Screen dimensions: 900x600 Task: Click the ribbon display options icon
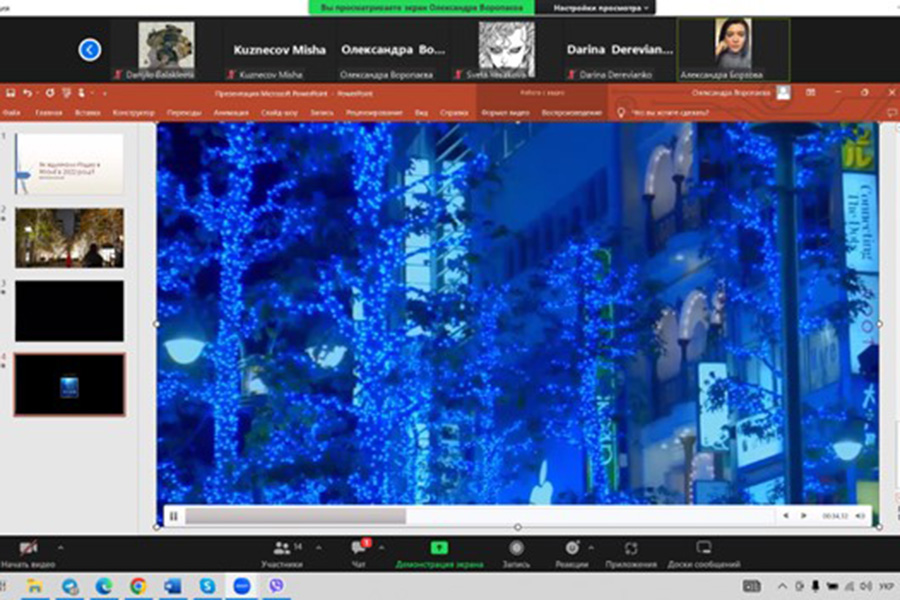(810, 92)
